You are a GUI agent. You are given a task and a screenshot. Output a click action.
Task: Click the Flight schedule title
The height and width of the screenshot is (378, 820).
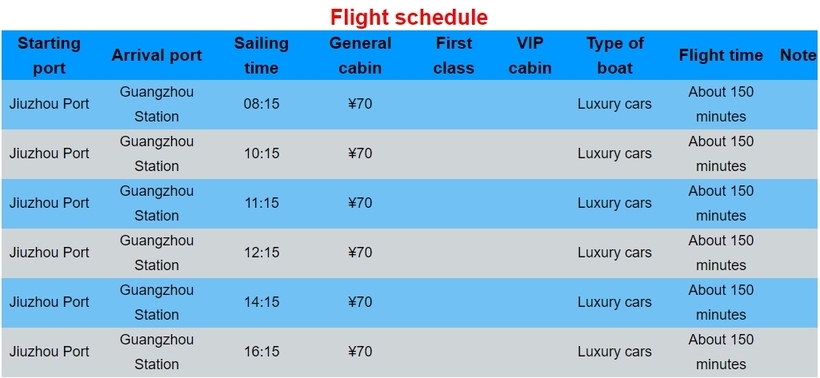pos(409,17)
